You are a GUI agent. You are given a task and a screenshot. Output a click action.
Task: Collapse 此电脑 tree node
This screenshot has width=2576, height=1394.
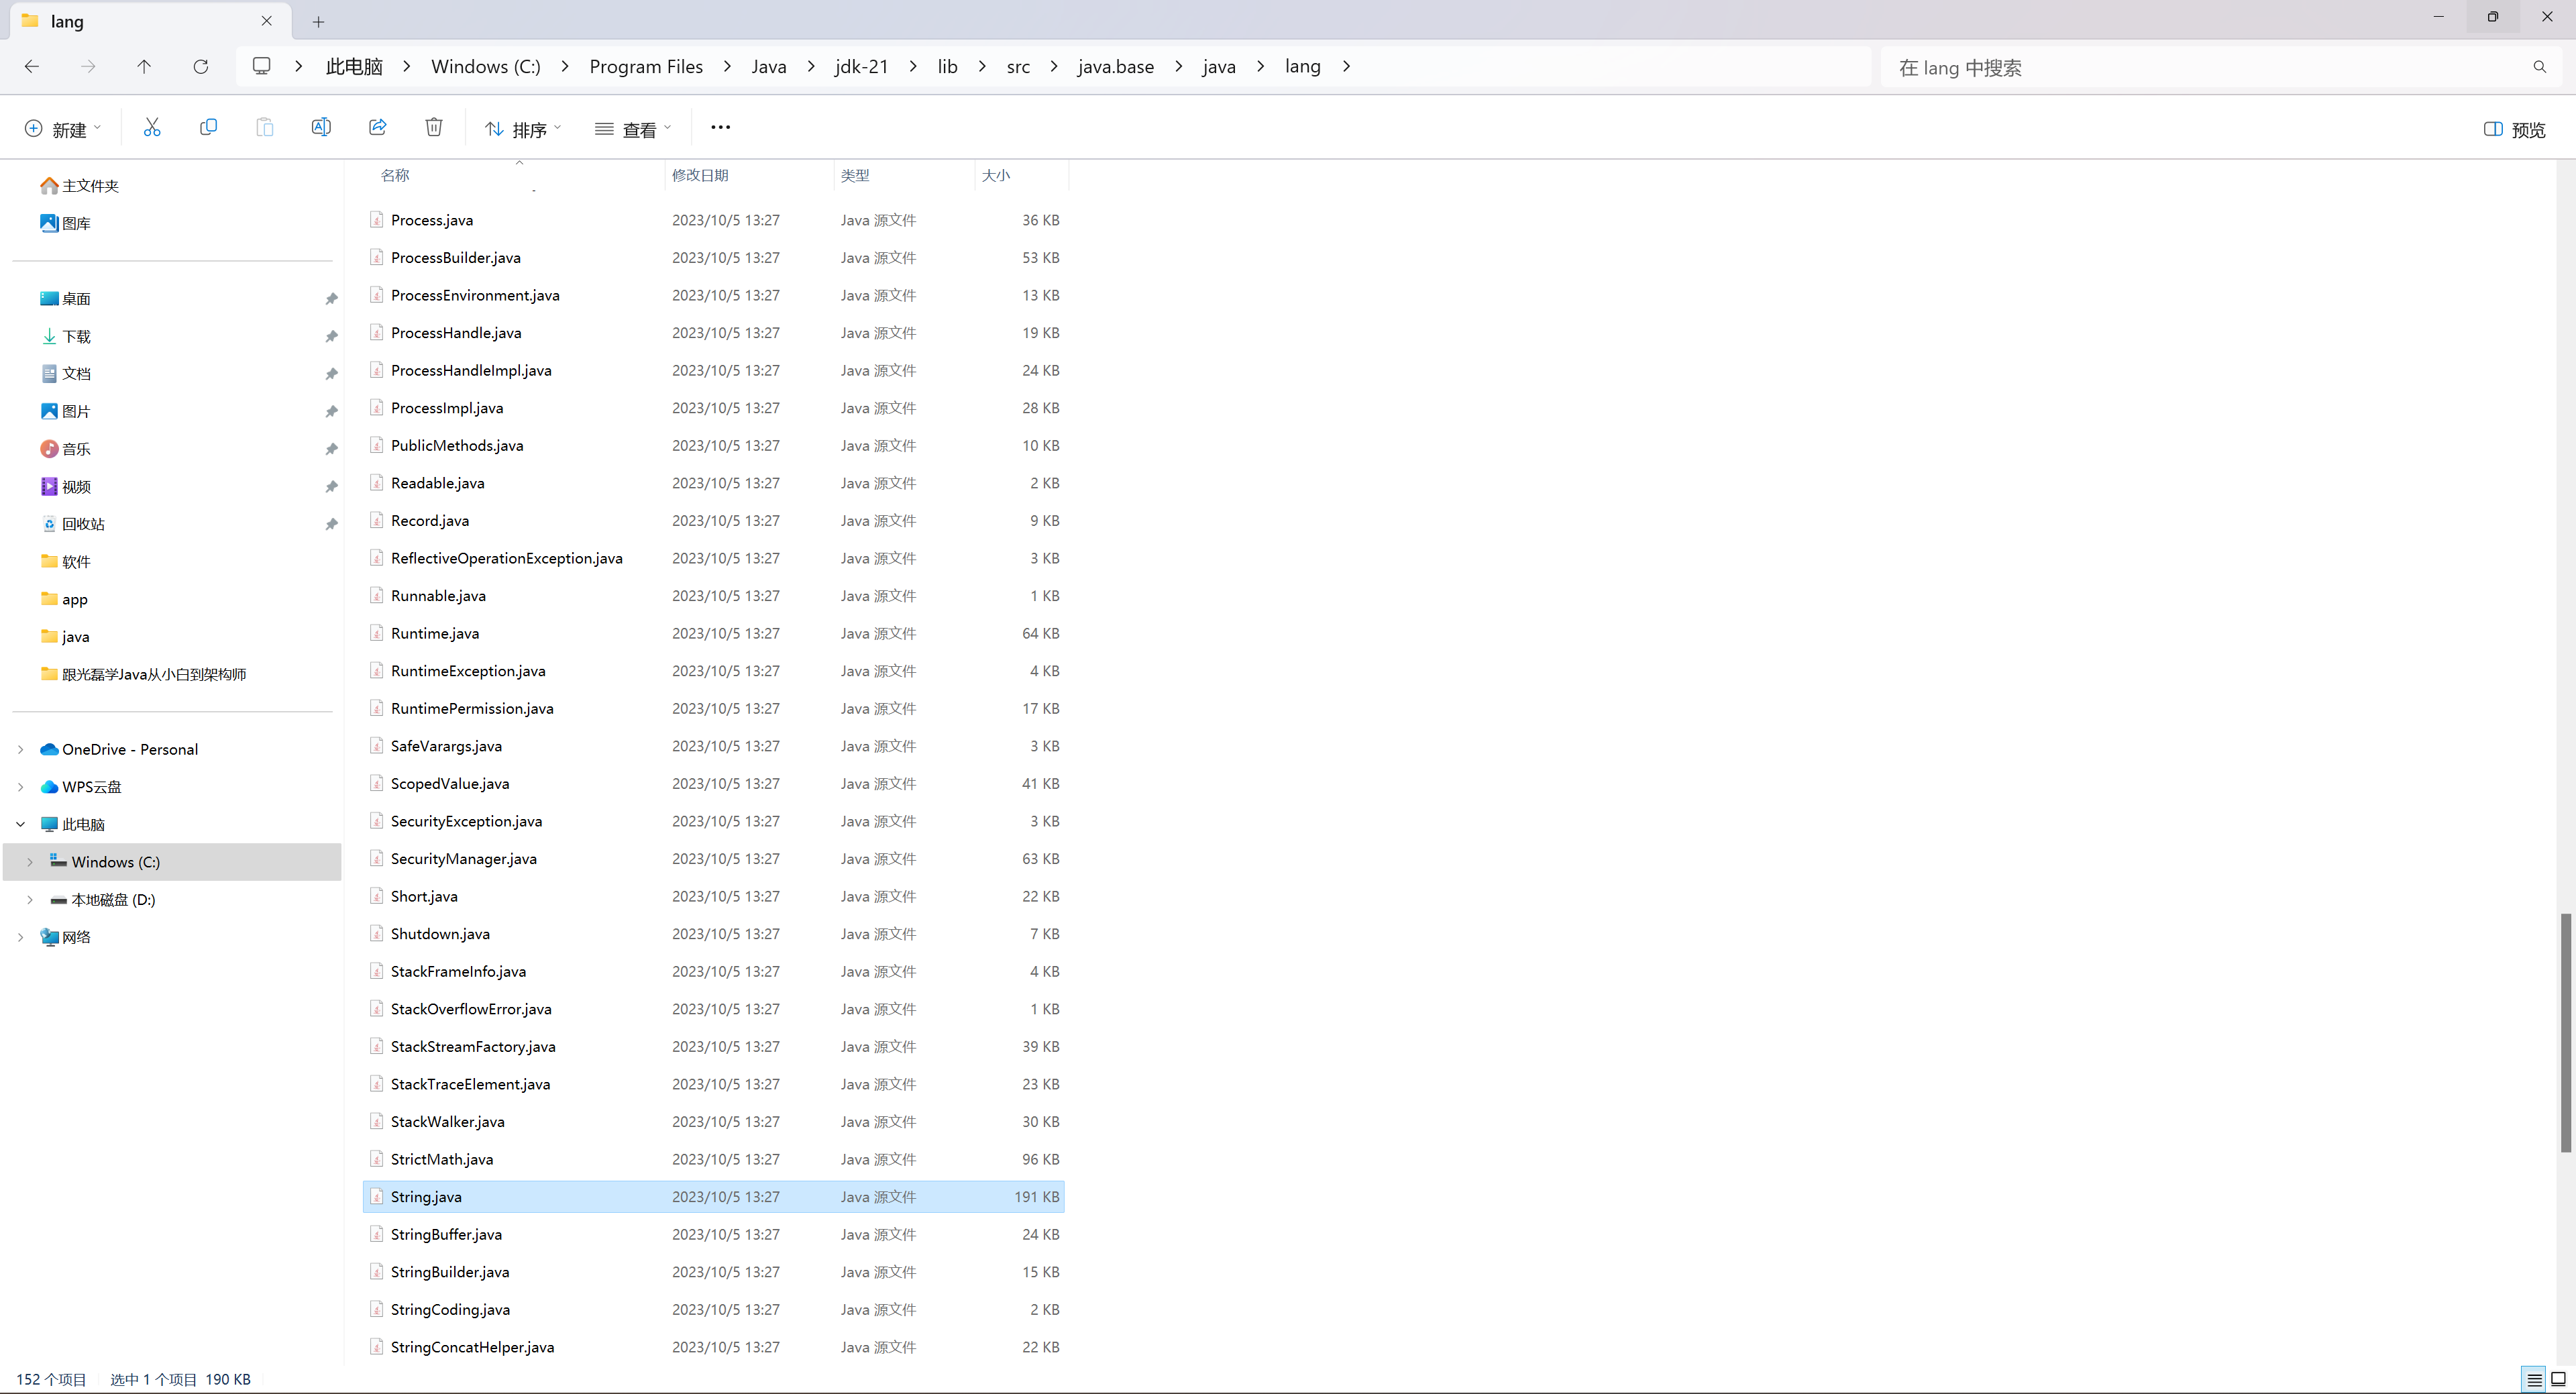21,825
